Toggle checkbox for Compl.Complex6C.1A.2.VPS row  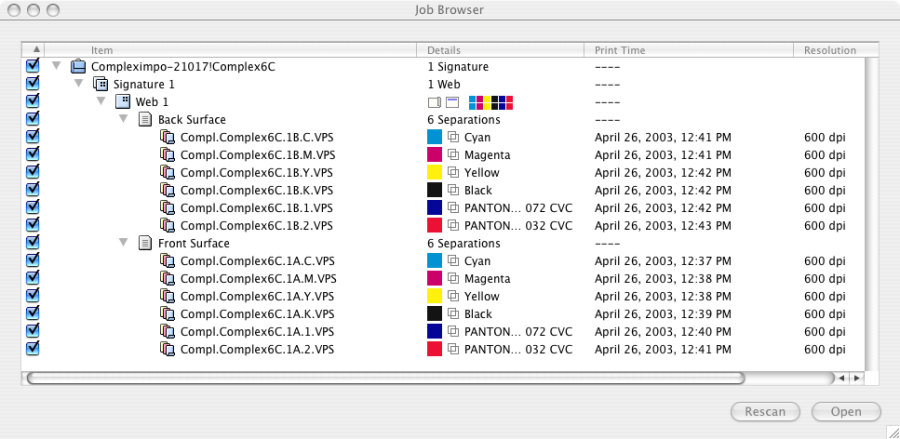click(32, 349)
